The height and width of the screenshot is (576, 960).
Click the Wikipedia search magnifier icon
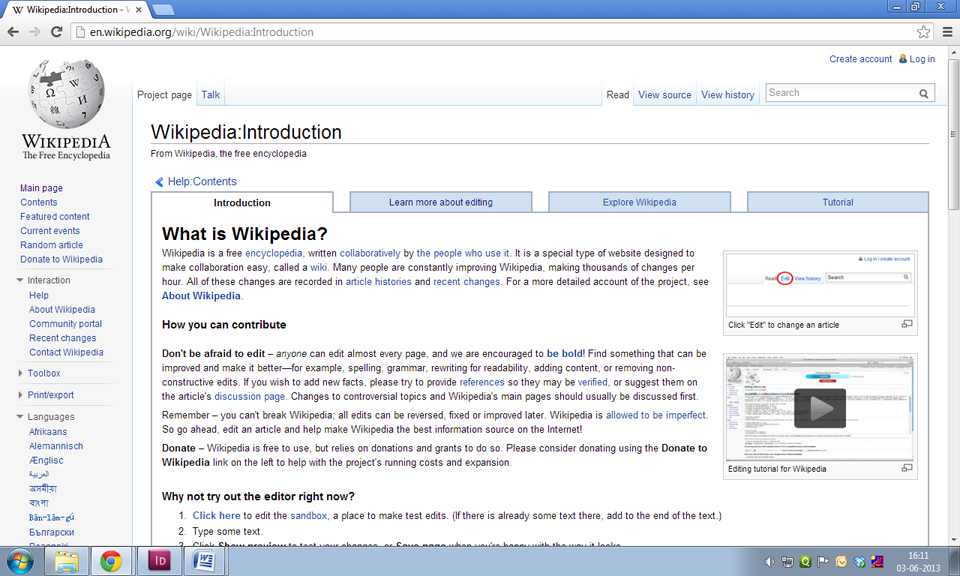pyautogui.click(x=924, y=93)
